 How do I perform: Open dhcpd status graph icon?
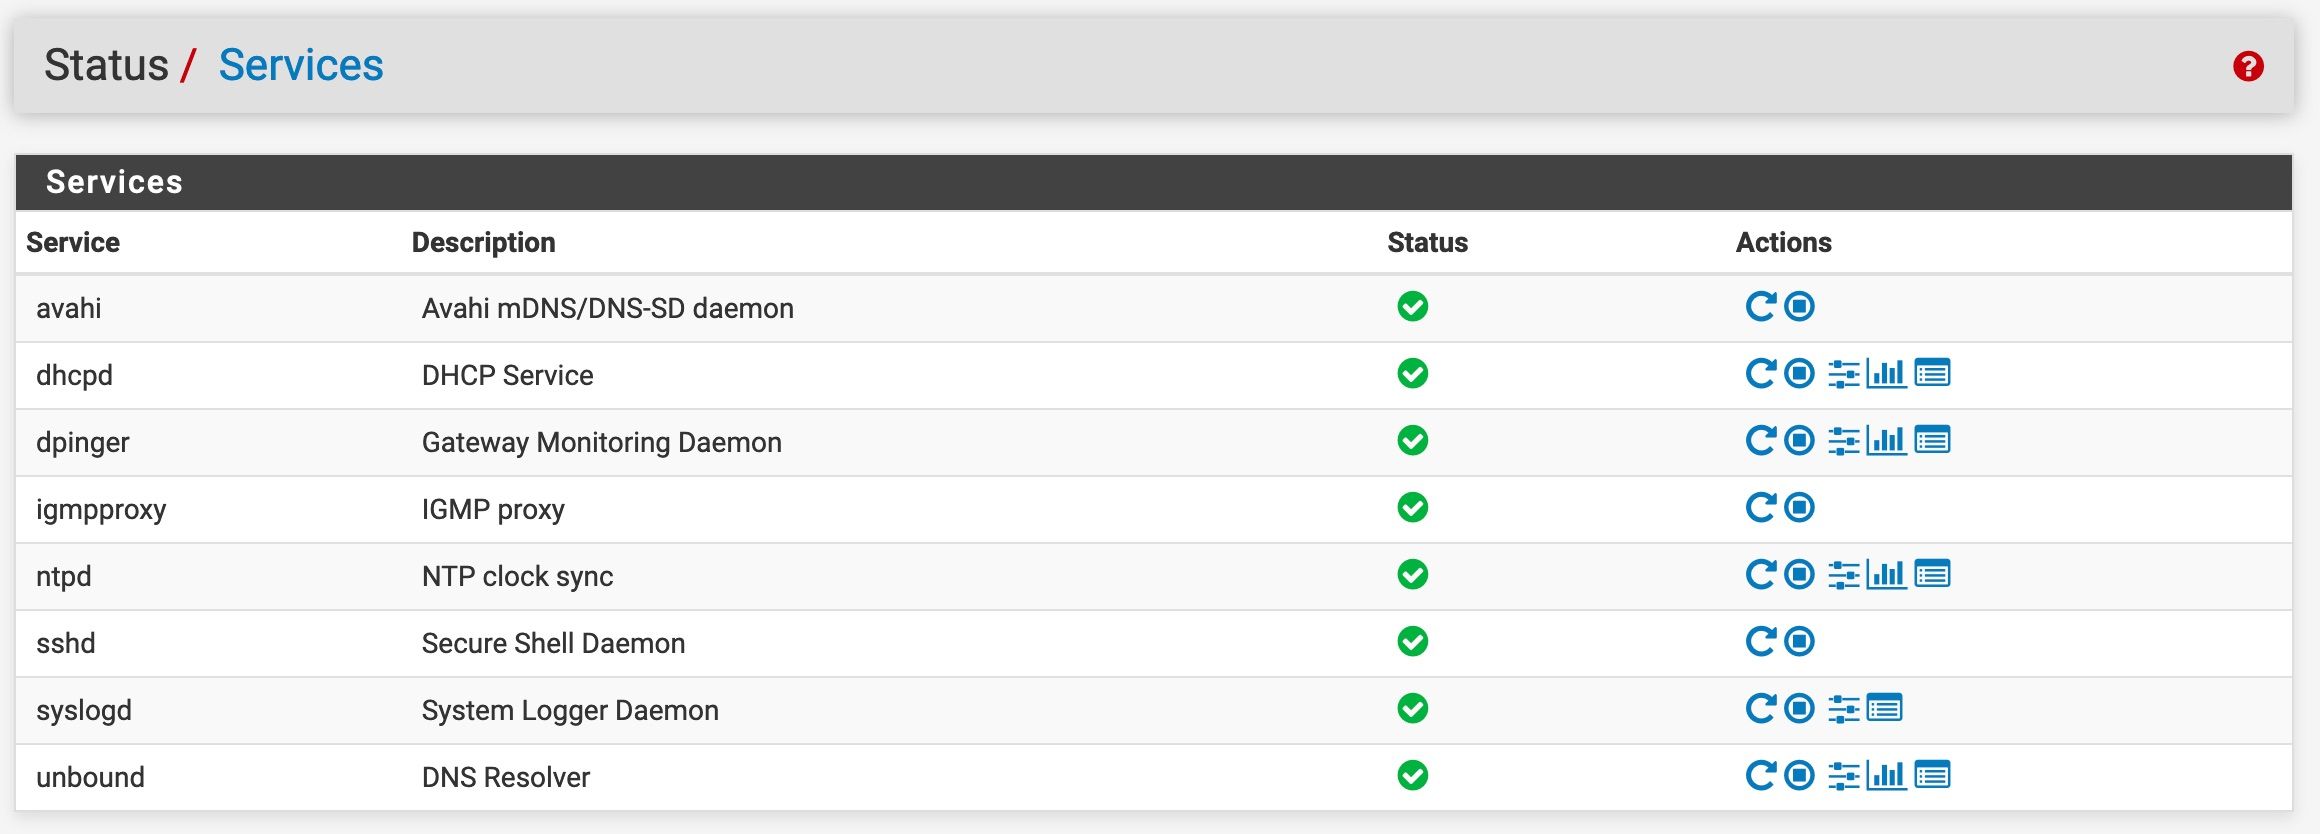coord(1887,373)
